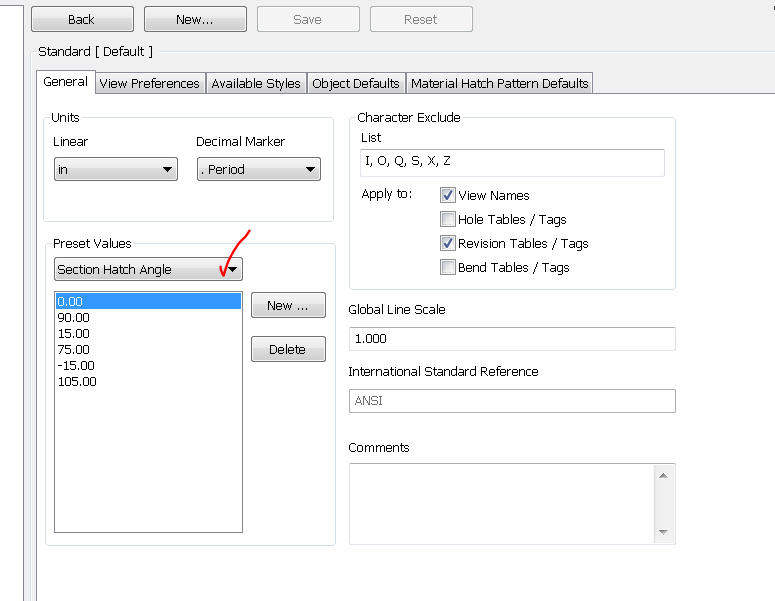Click the Global Line Scale field

(512, 339)
